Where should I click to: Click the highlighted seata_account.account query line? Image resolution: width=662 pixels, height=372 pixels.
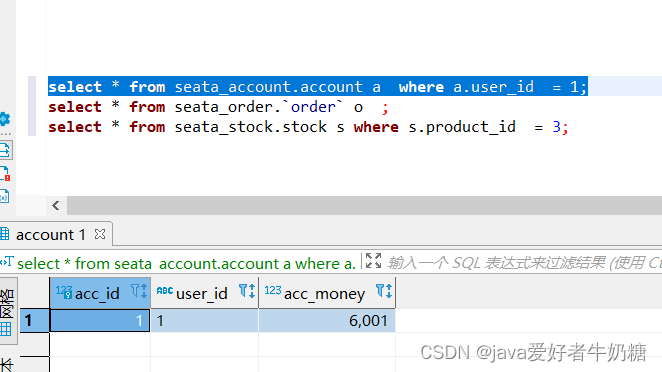(317, 87)
